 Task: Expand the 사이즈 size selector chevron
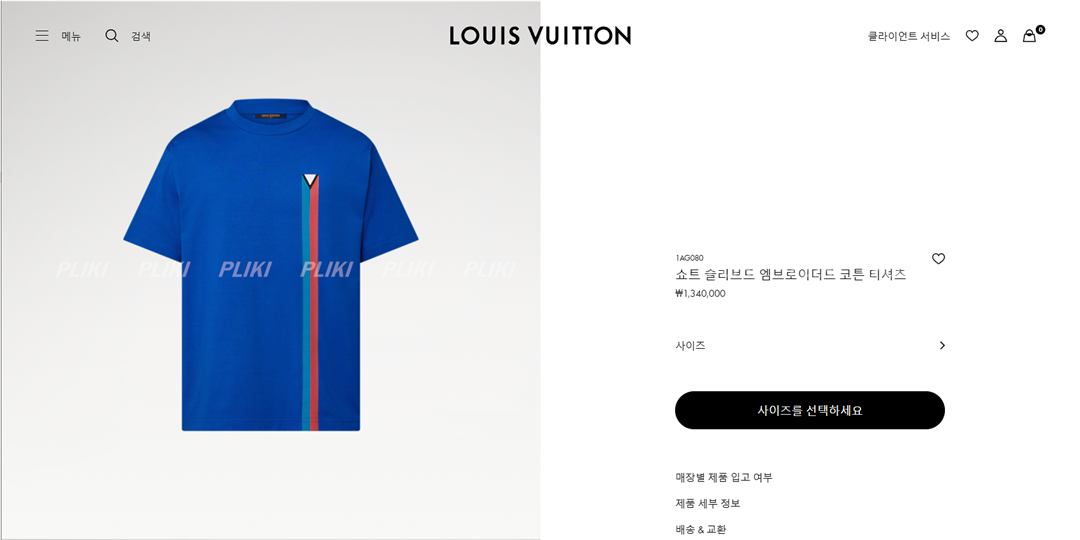point(942,346)
